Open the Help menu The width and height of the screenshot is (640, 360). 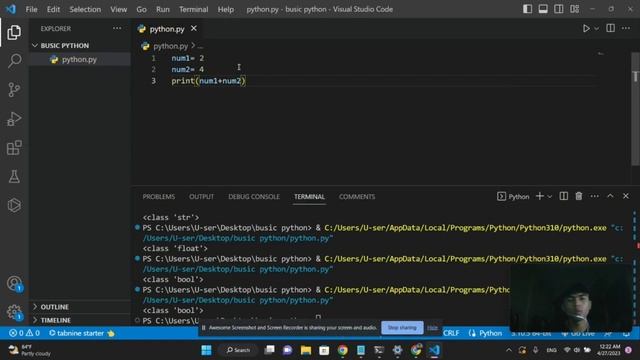coord(226,9)
